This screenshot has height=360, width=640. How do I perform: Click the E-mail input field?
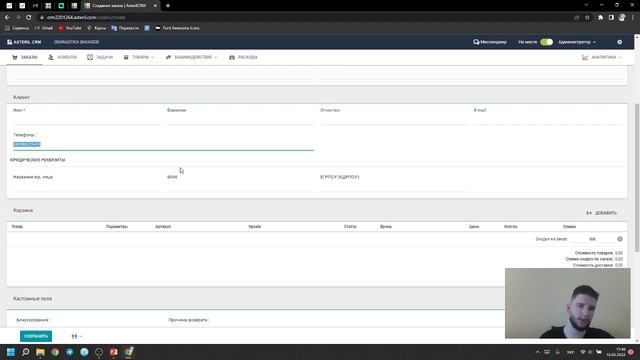[x=547, y=119]
